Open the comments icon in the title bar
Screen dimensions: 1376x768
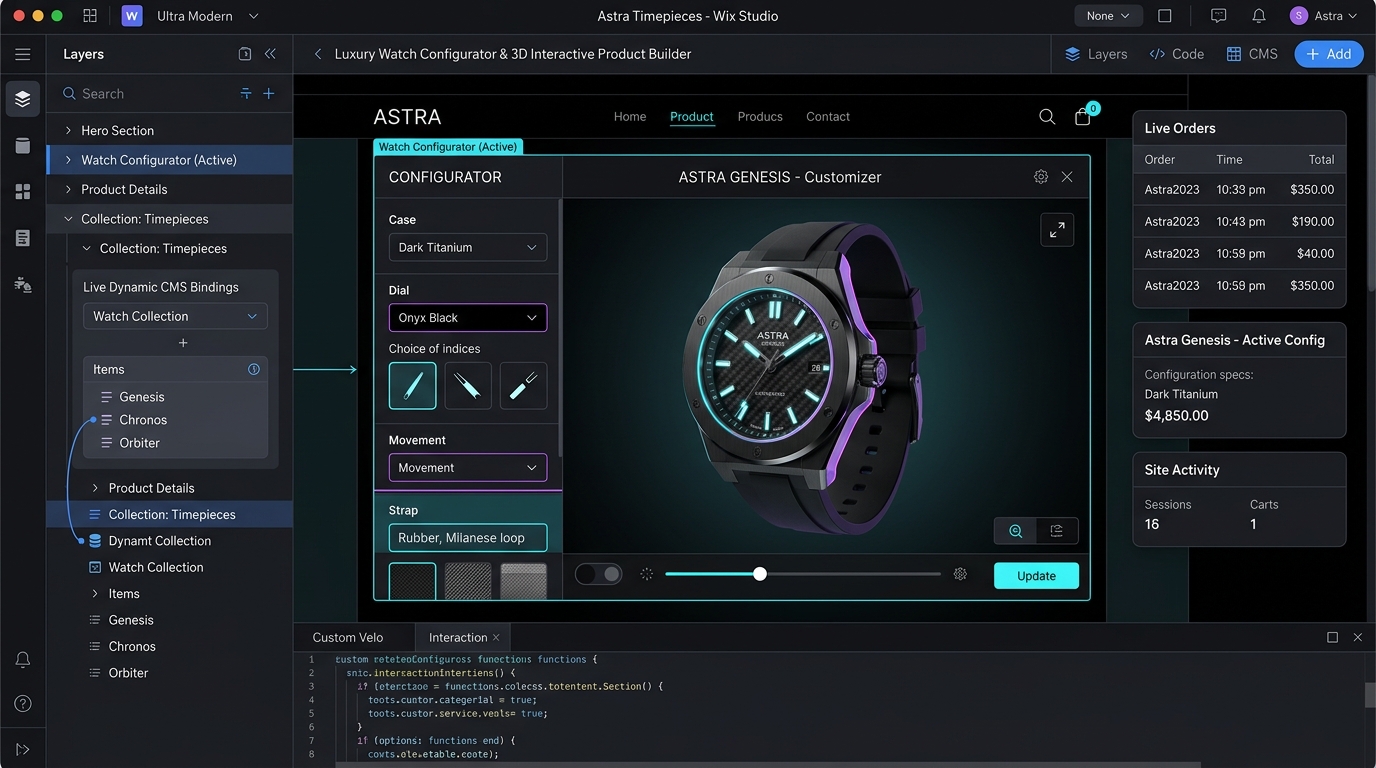[x=1218, y=16]
